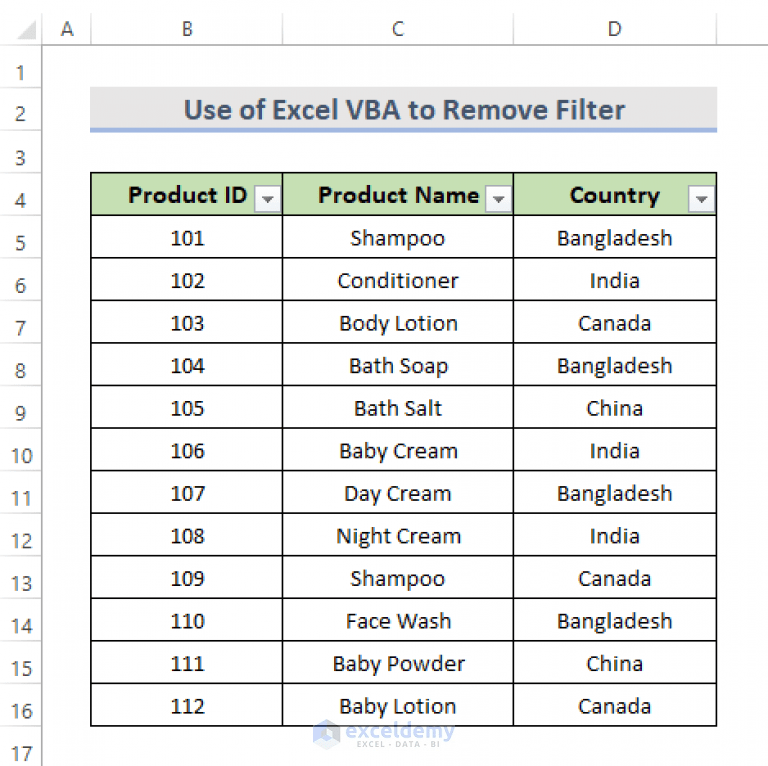Select the 'Baby Powder' cell
This screenshot has width=768, height=766.
398,664
